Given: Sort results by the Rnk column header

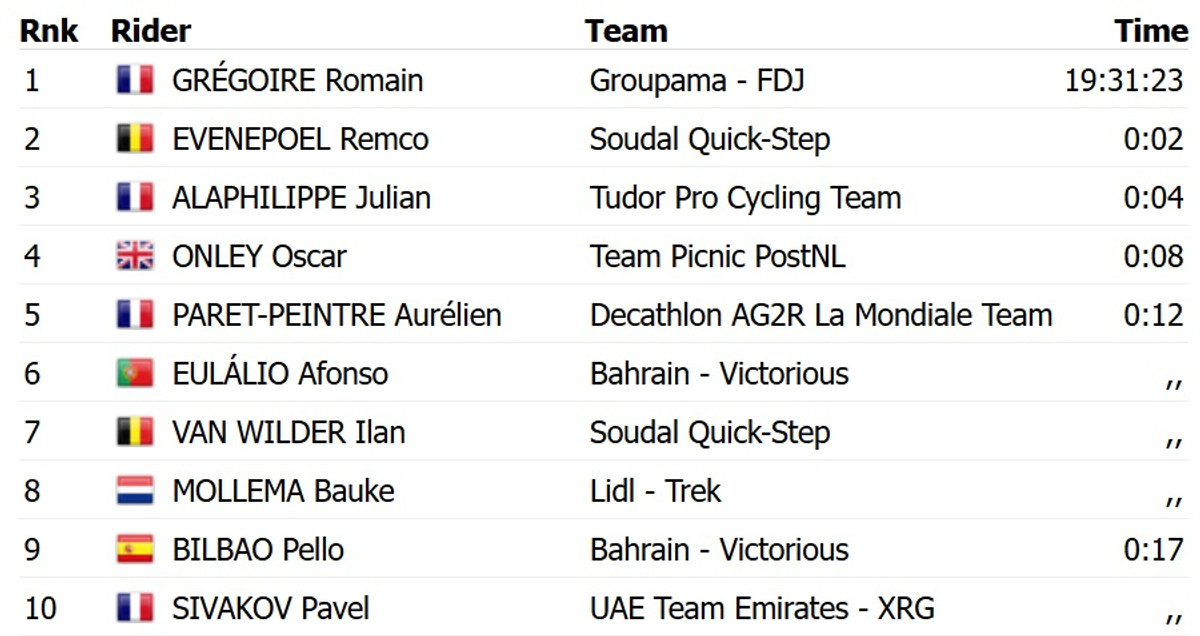Looking at the screenshot, I should 49,31.
